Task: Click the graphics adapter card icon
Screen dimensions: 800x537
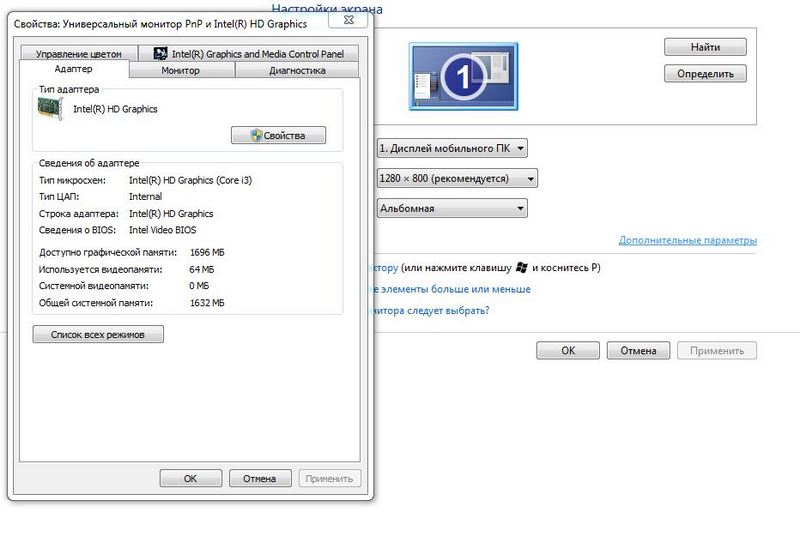Action: (x=52, y=109)
